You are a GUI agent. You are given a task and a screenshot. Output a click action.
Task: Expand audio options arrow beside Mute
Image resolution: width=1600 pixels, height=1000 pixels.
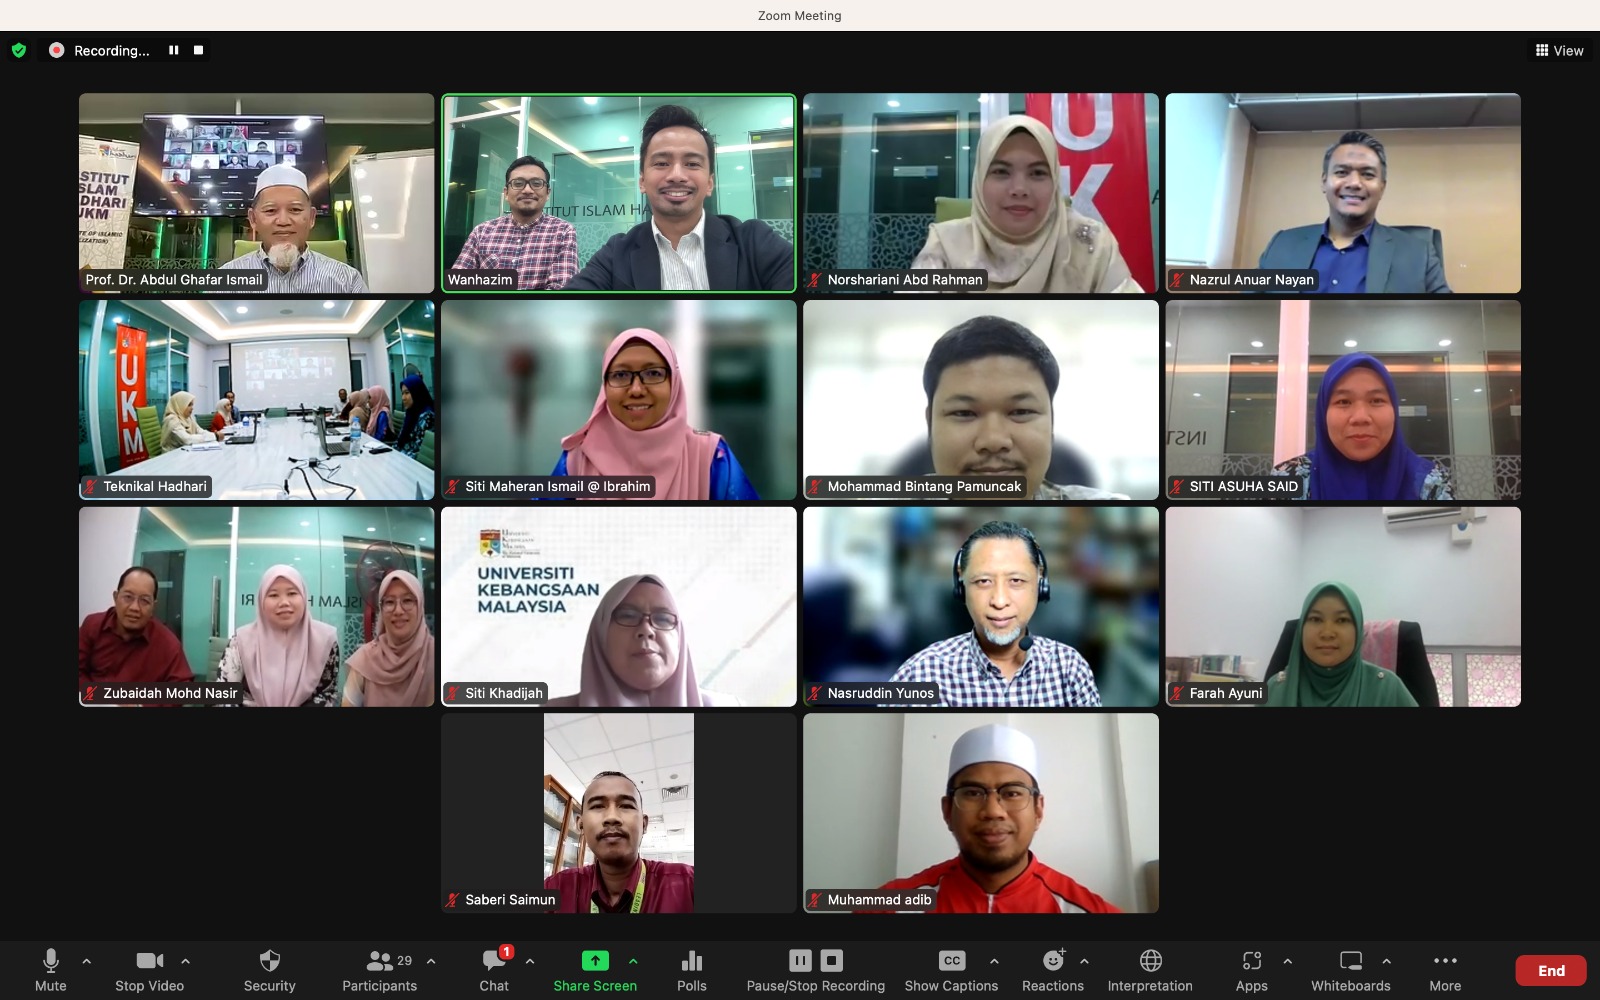coord(87,961)
